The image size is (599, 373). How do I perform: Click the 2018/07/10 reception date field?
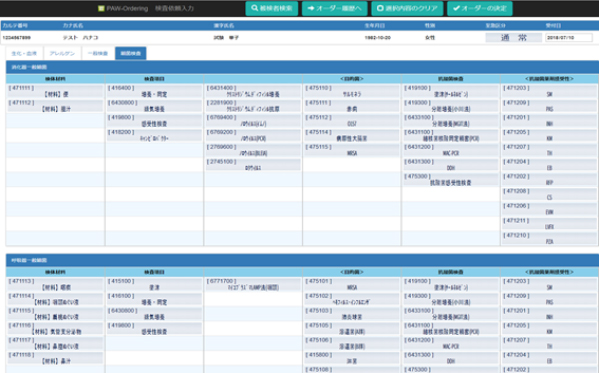(x=568, y=37)
